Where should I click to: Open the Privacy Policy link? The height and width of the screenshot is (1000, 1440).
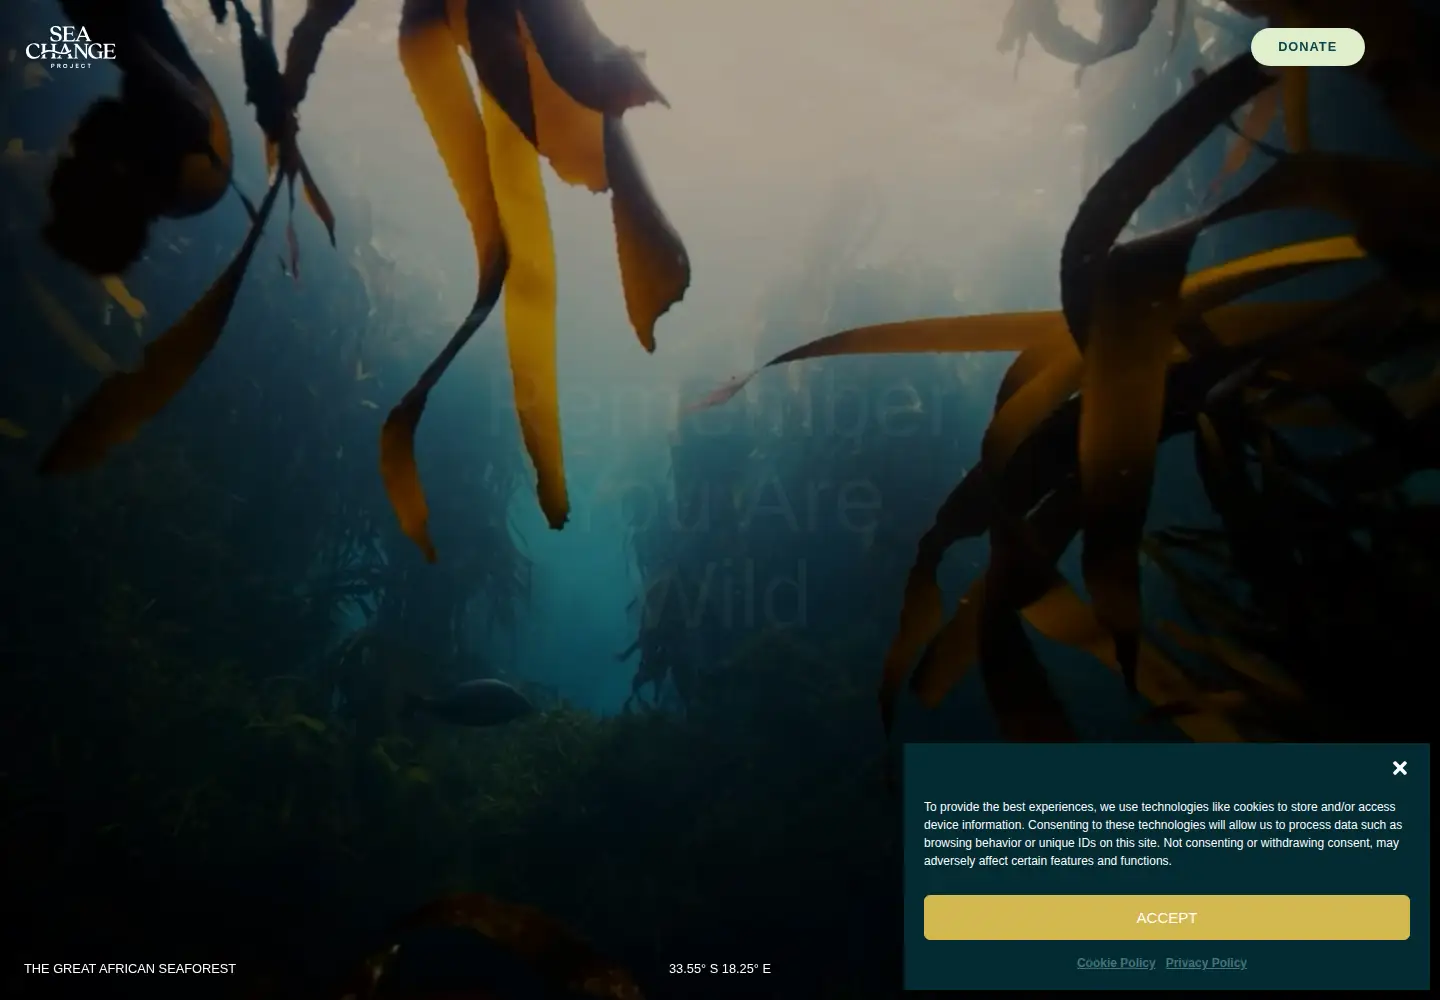[1206, 963]
